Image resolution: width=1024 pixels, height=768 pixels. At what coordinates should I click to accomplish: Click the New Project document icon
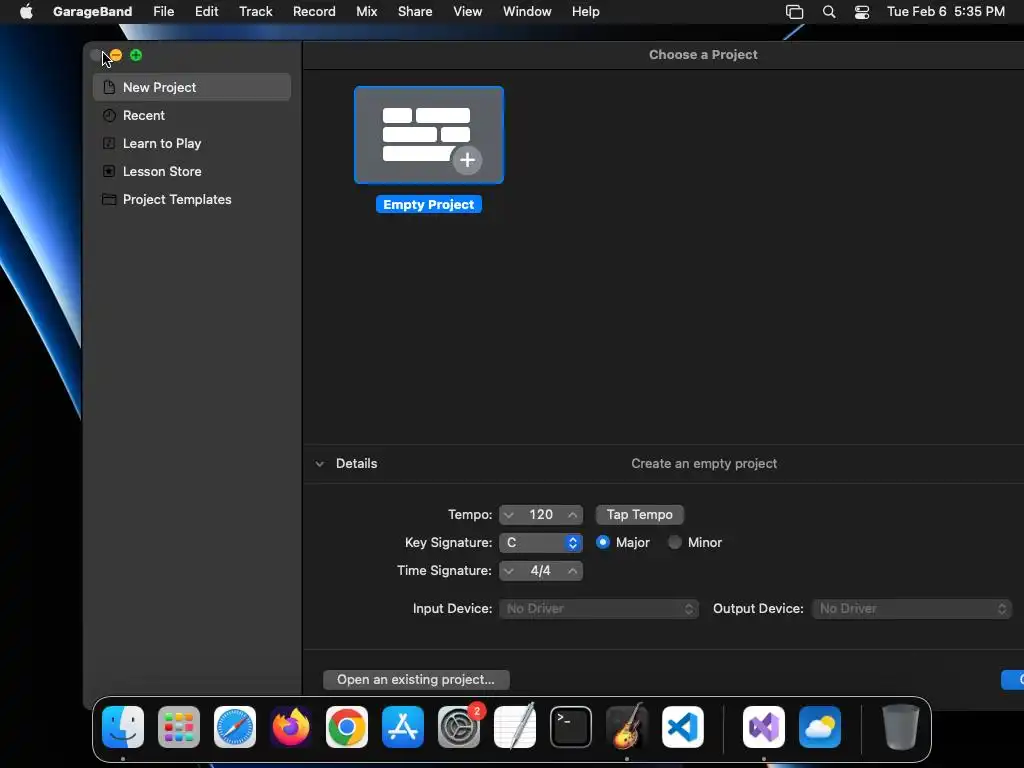(x=109, y=88)
